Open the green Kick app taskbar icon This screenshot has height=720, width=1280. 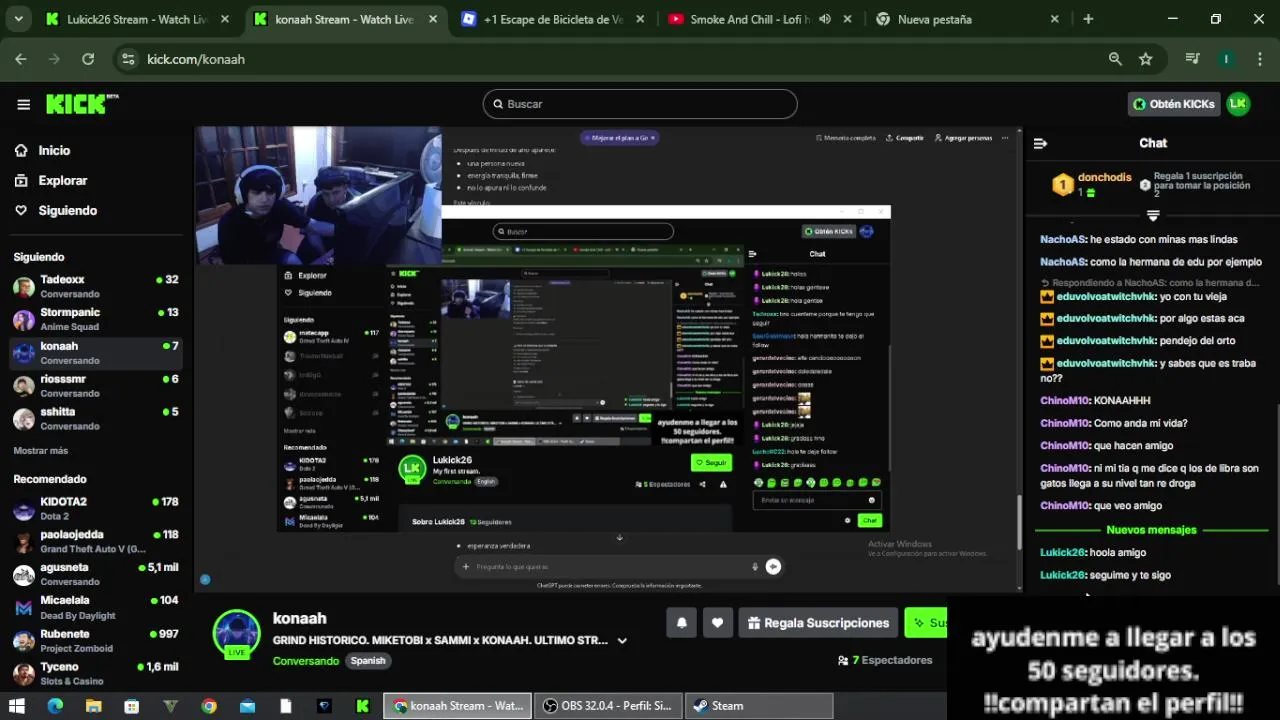click(x=362, y=706)
